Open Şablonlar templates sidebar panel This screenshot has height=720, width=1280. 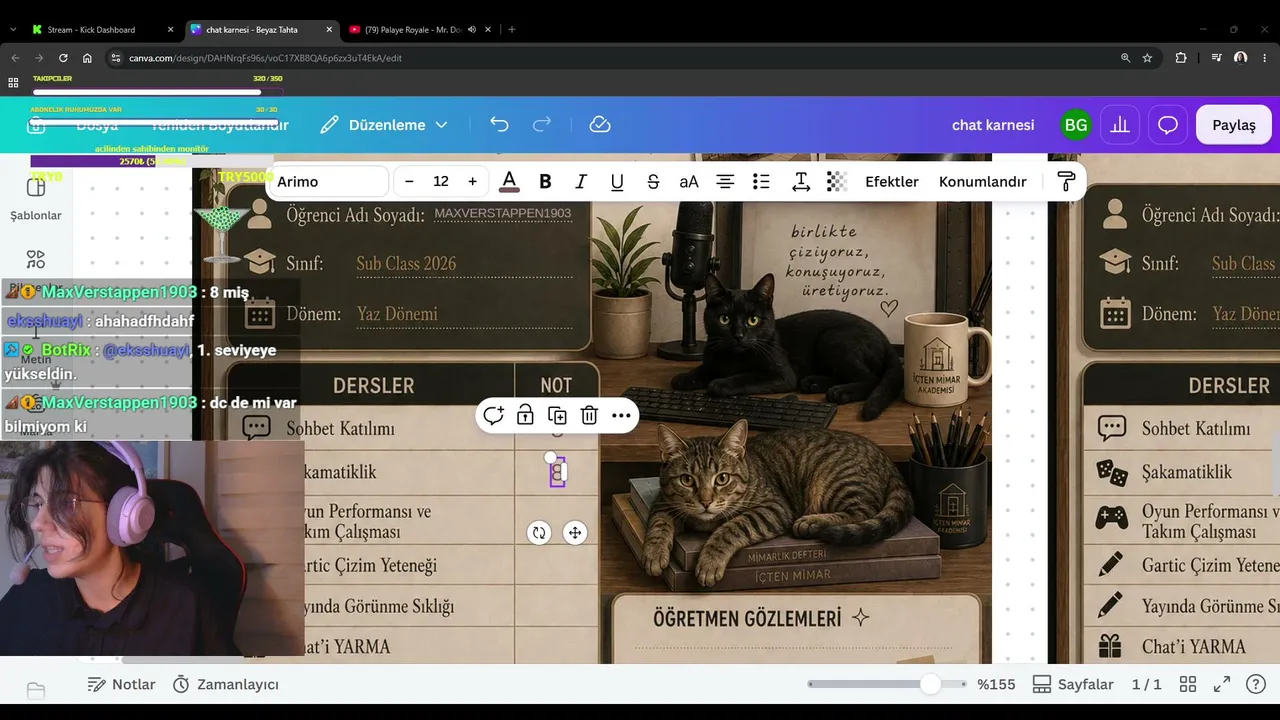click(36, 199)
